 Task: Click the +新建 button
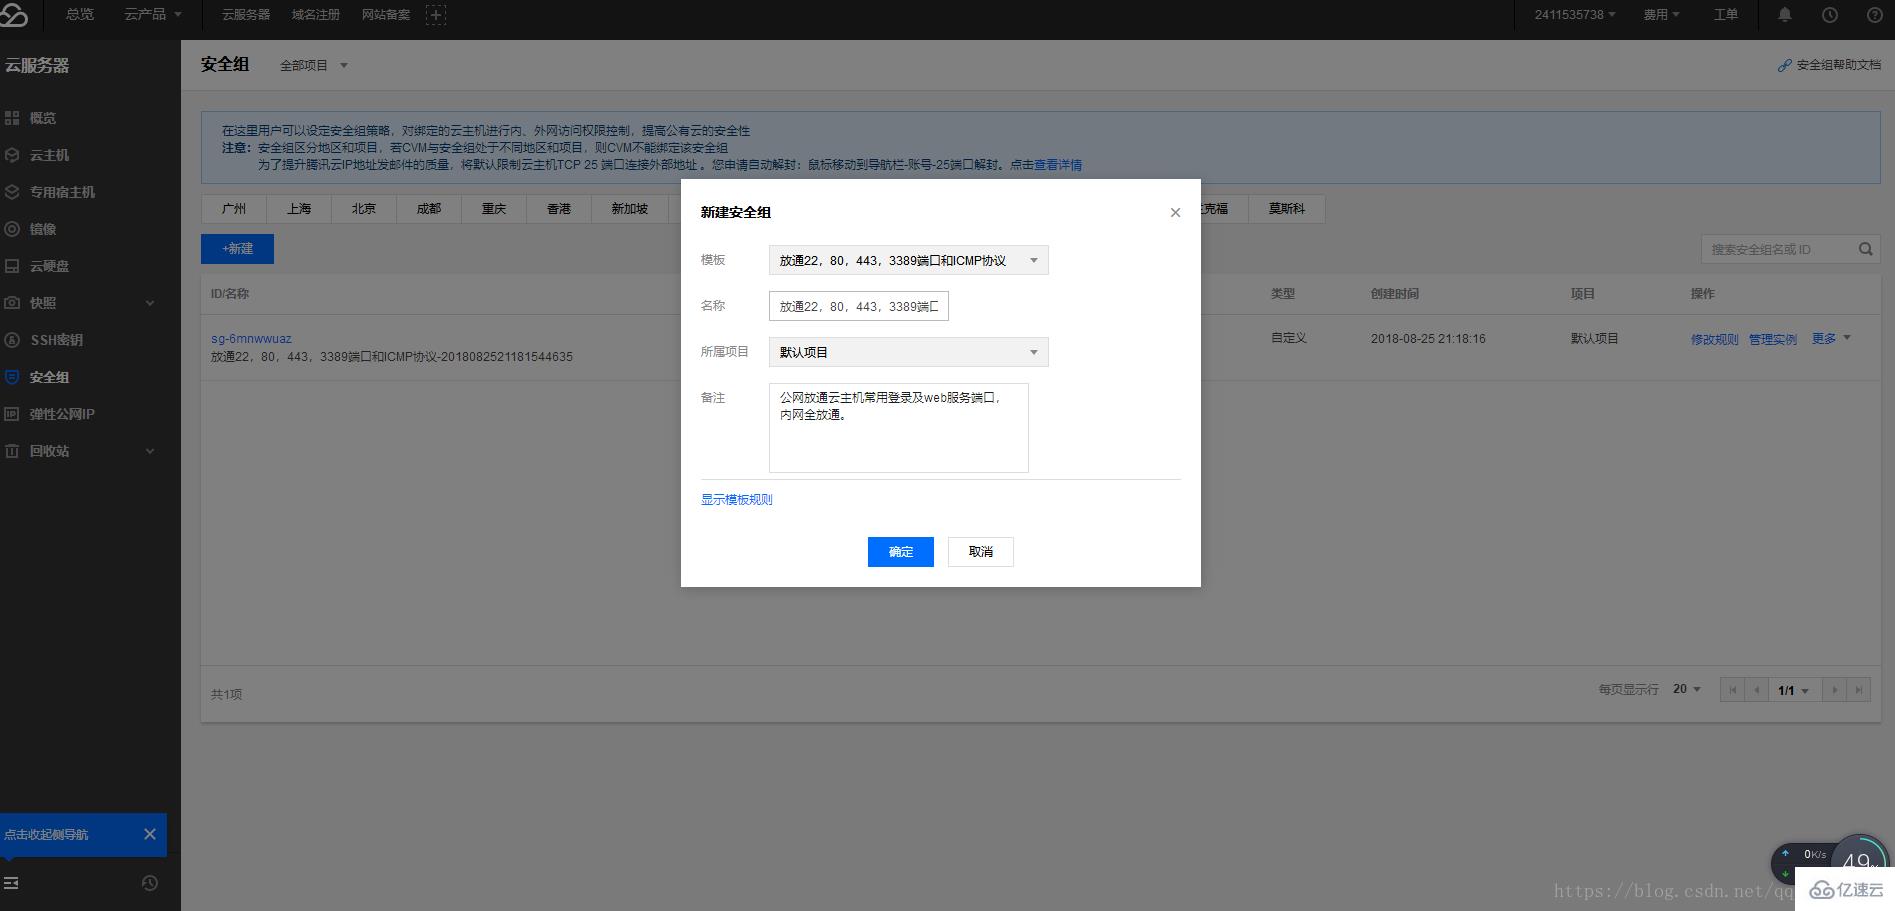tap(237, 249)
